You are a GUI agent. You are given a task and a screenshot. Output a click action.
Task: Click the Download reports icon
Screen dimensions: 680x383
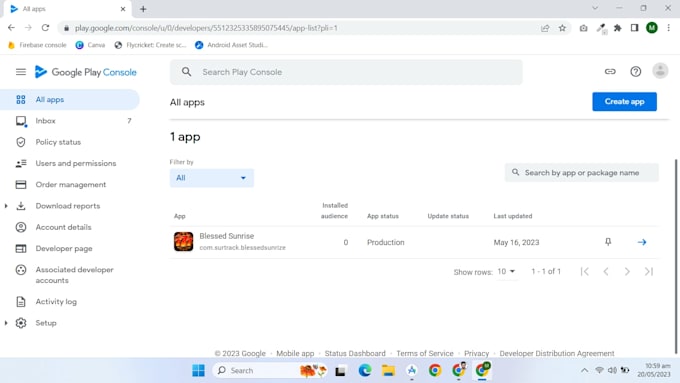pyautogui.click(x=21, y=206)
